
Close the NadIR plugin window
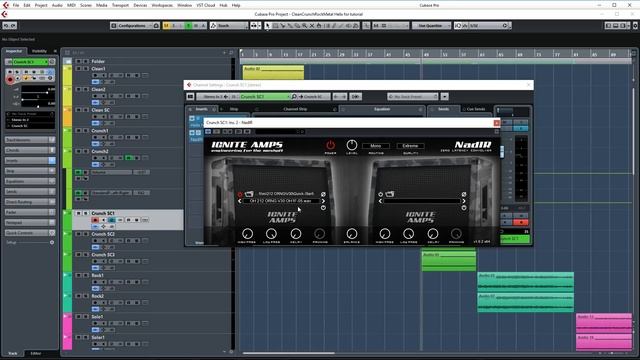496,122
